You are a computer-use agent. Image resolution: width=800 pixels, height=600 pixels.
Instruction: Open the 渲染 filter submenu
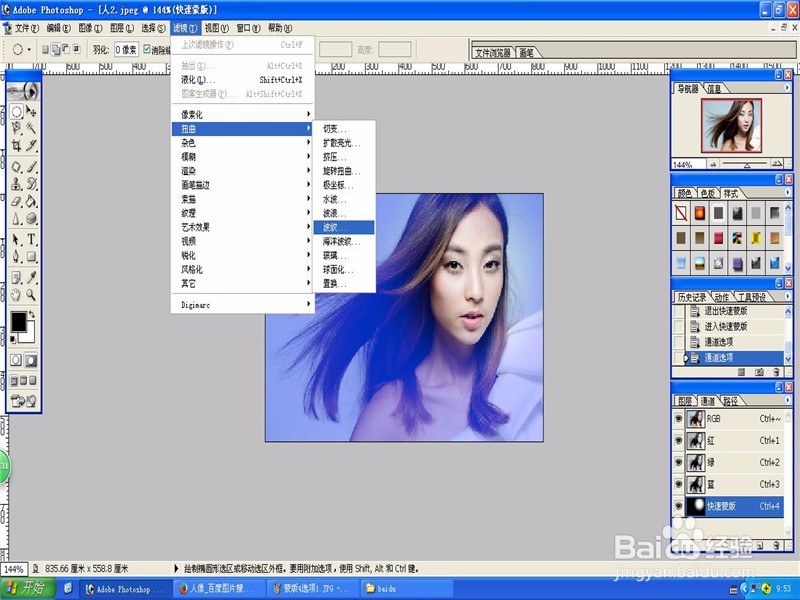[242, 171]
